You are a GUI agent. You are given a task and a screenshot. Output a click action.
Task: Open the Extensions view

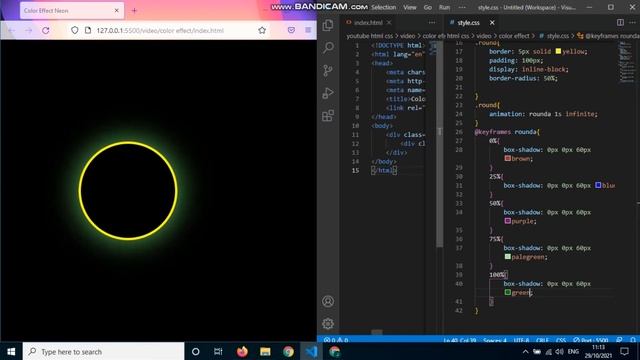click(328, 116)
